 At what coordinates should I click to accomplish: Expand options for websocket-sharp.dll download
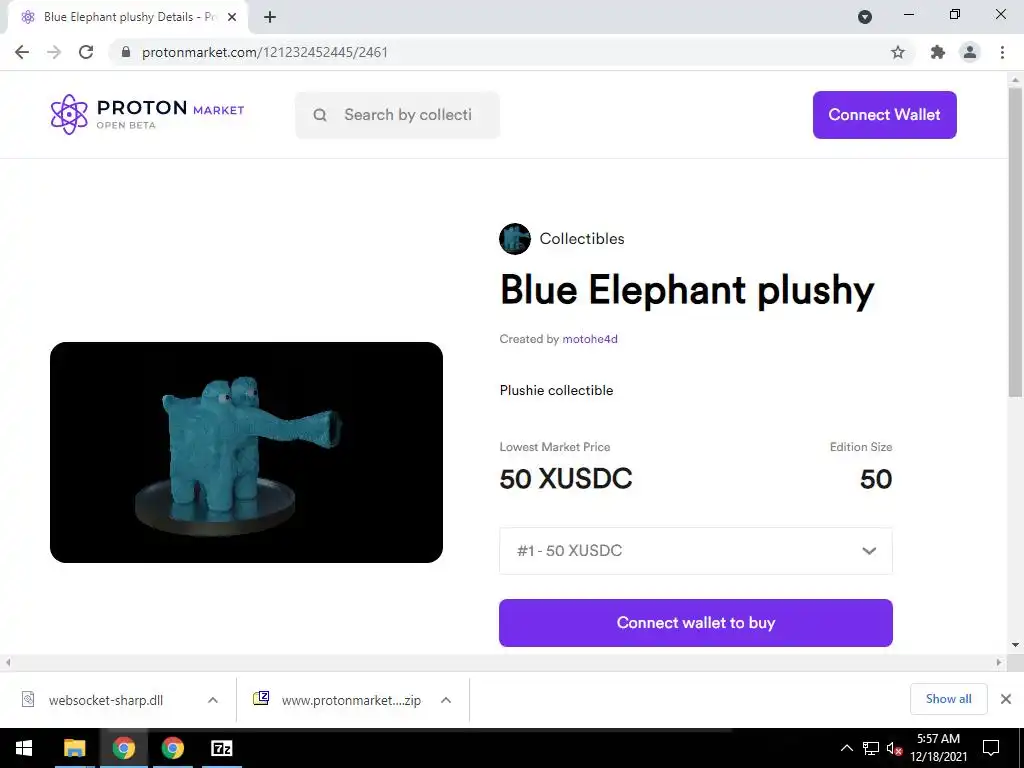(x=213, y=700)
